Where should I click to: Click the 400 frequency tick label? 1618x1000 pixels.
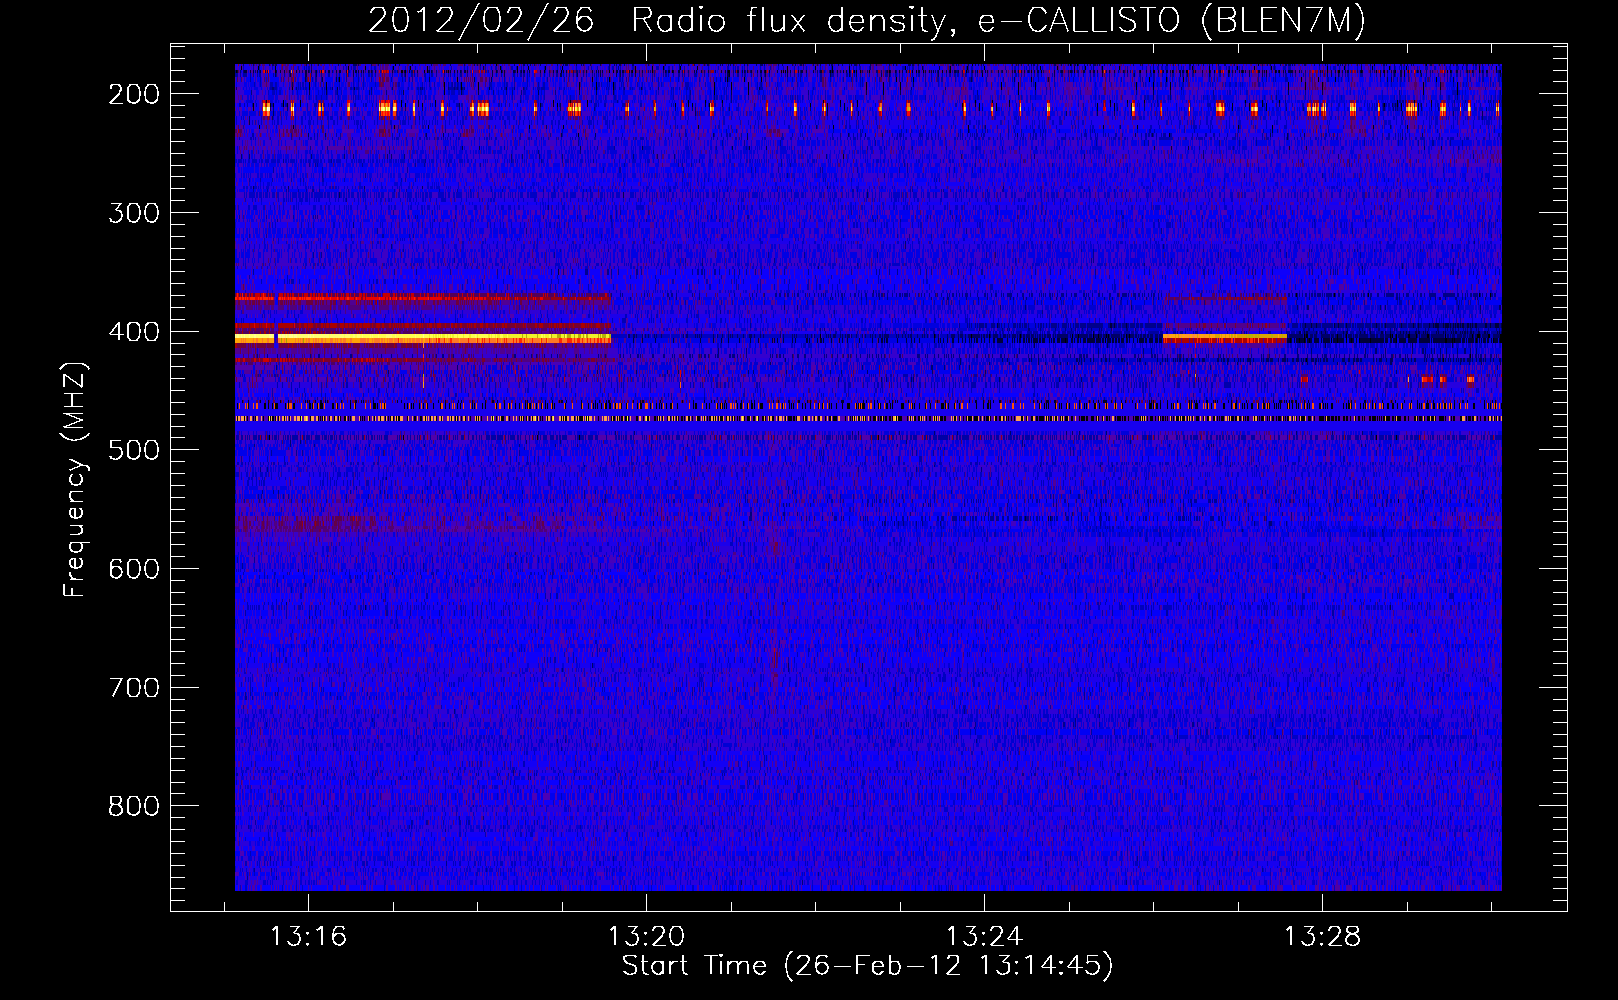[134, 332]
